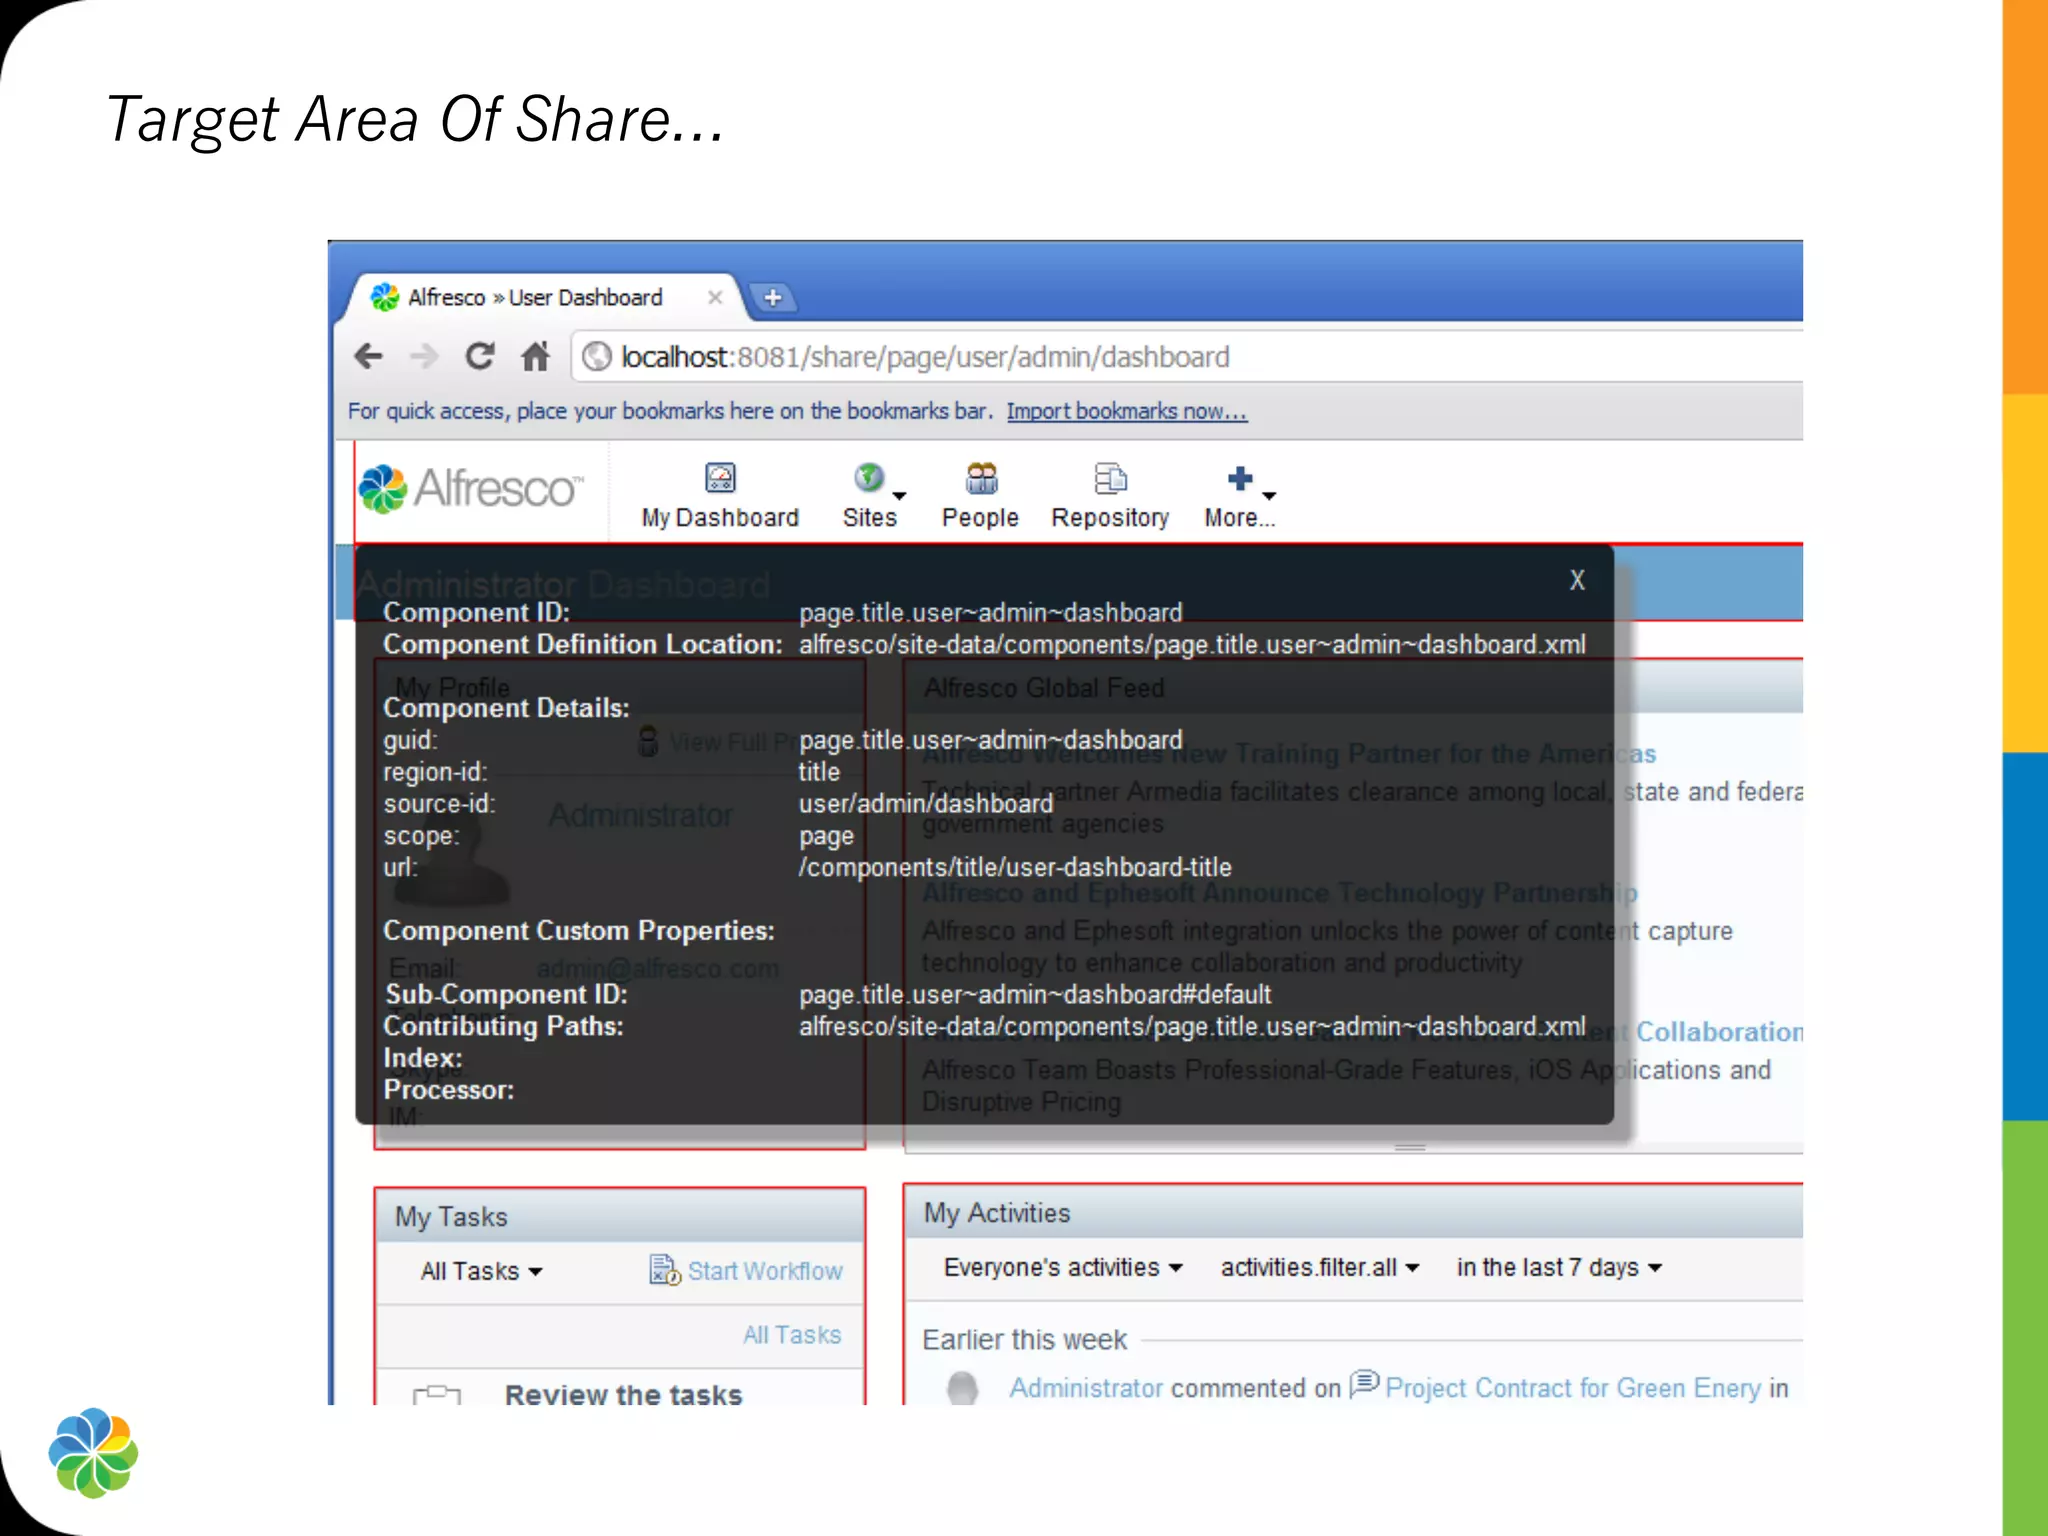The image size is (2048, 1536).
Task: Click the Alfresco logo in the header
Action: (470, 489)
